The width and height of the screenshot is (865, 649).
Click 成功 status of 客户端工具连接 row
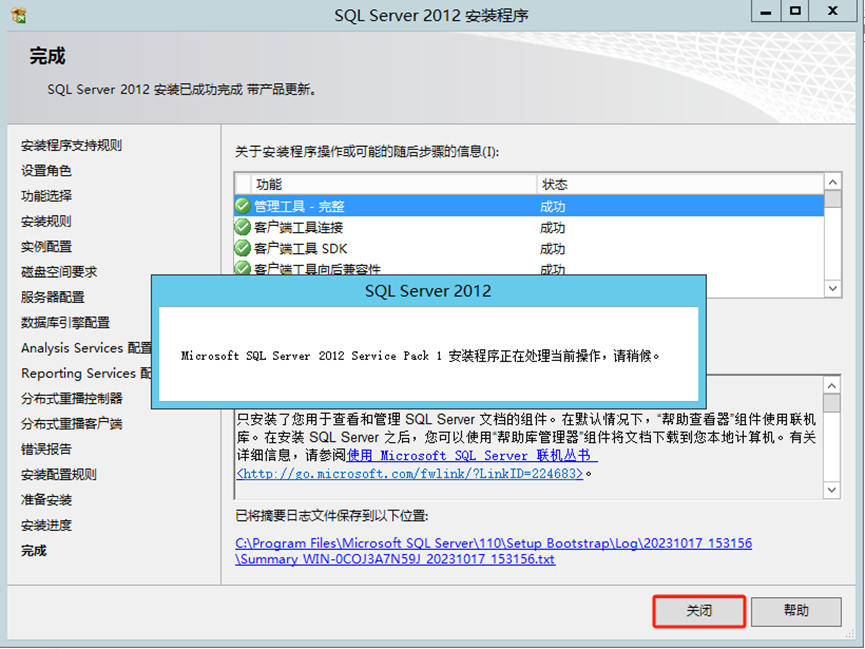pos(552,227)
